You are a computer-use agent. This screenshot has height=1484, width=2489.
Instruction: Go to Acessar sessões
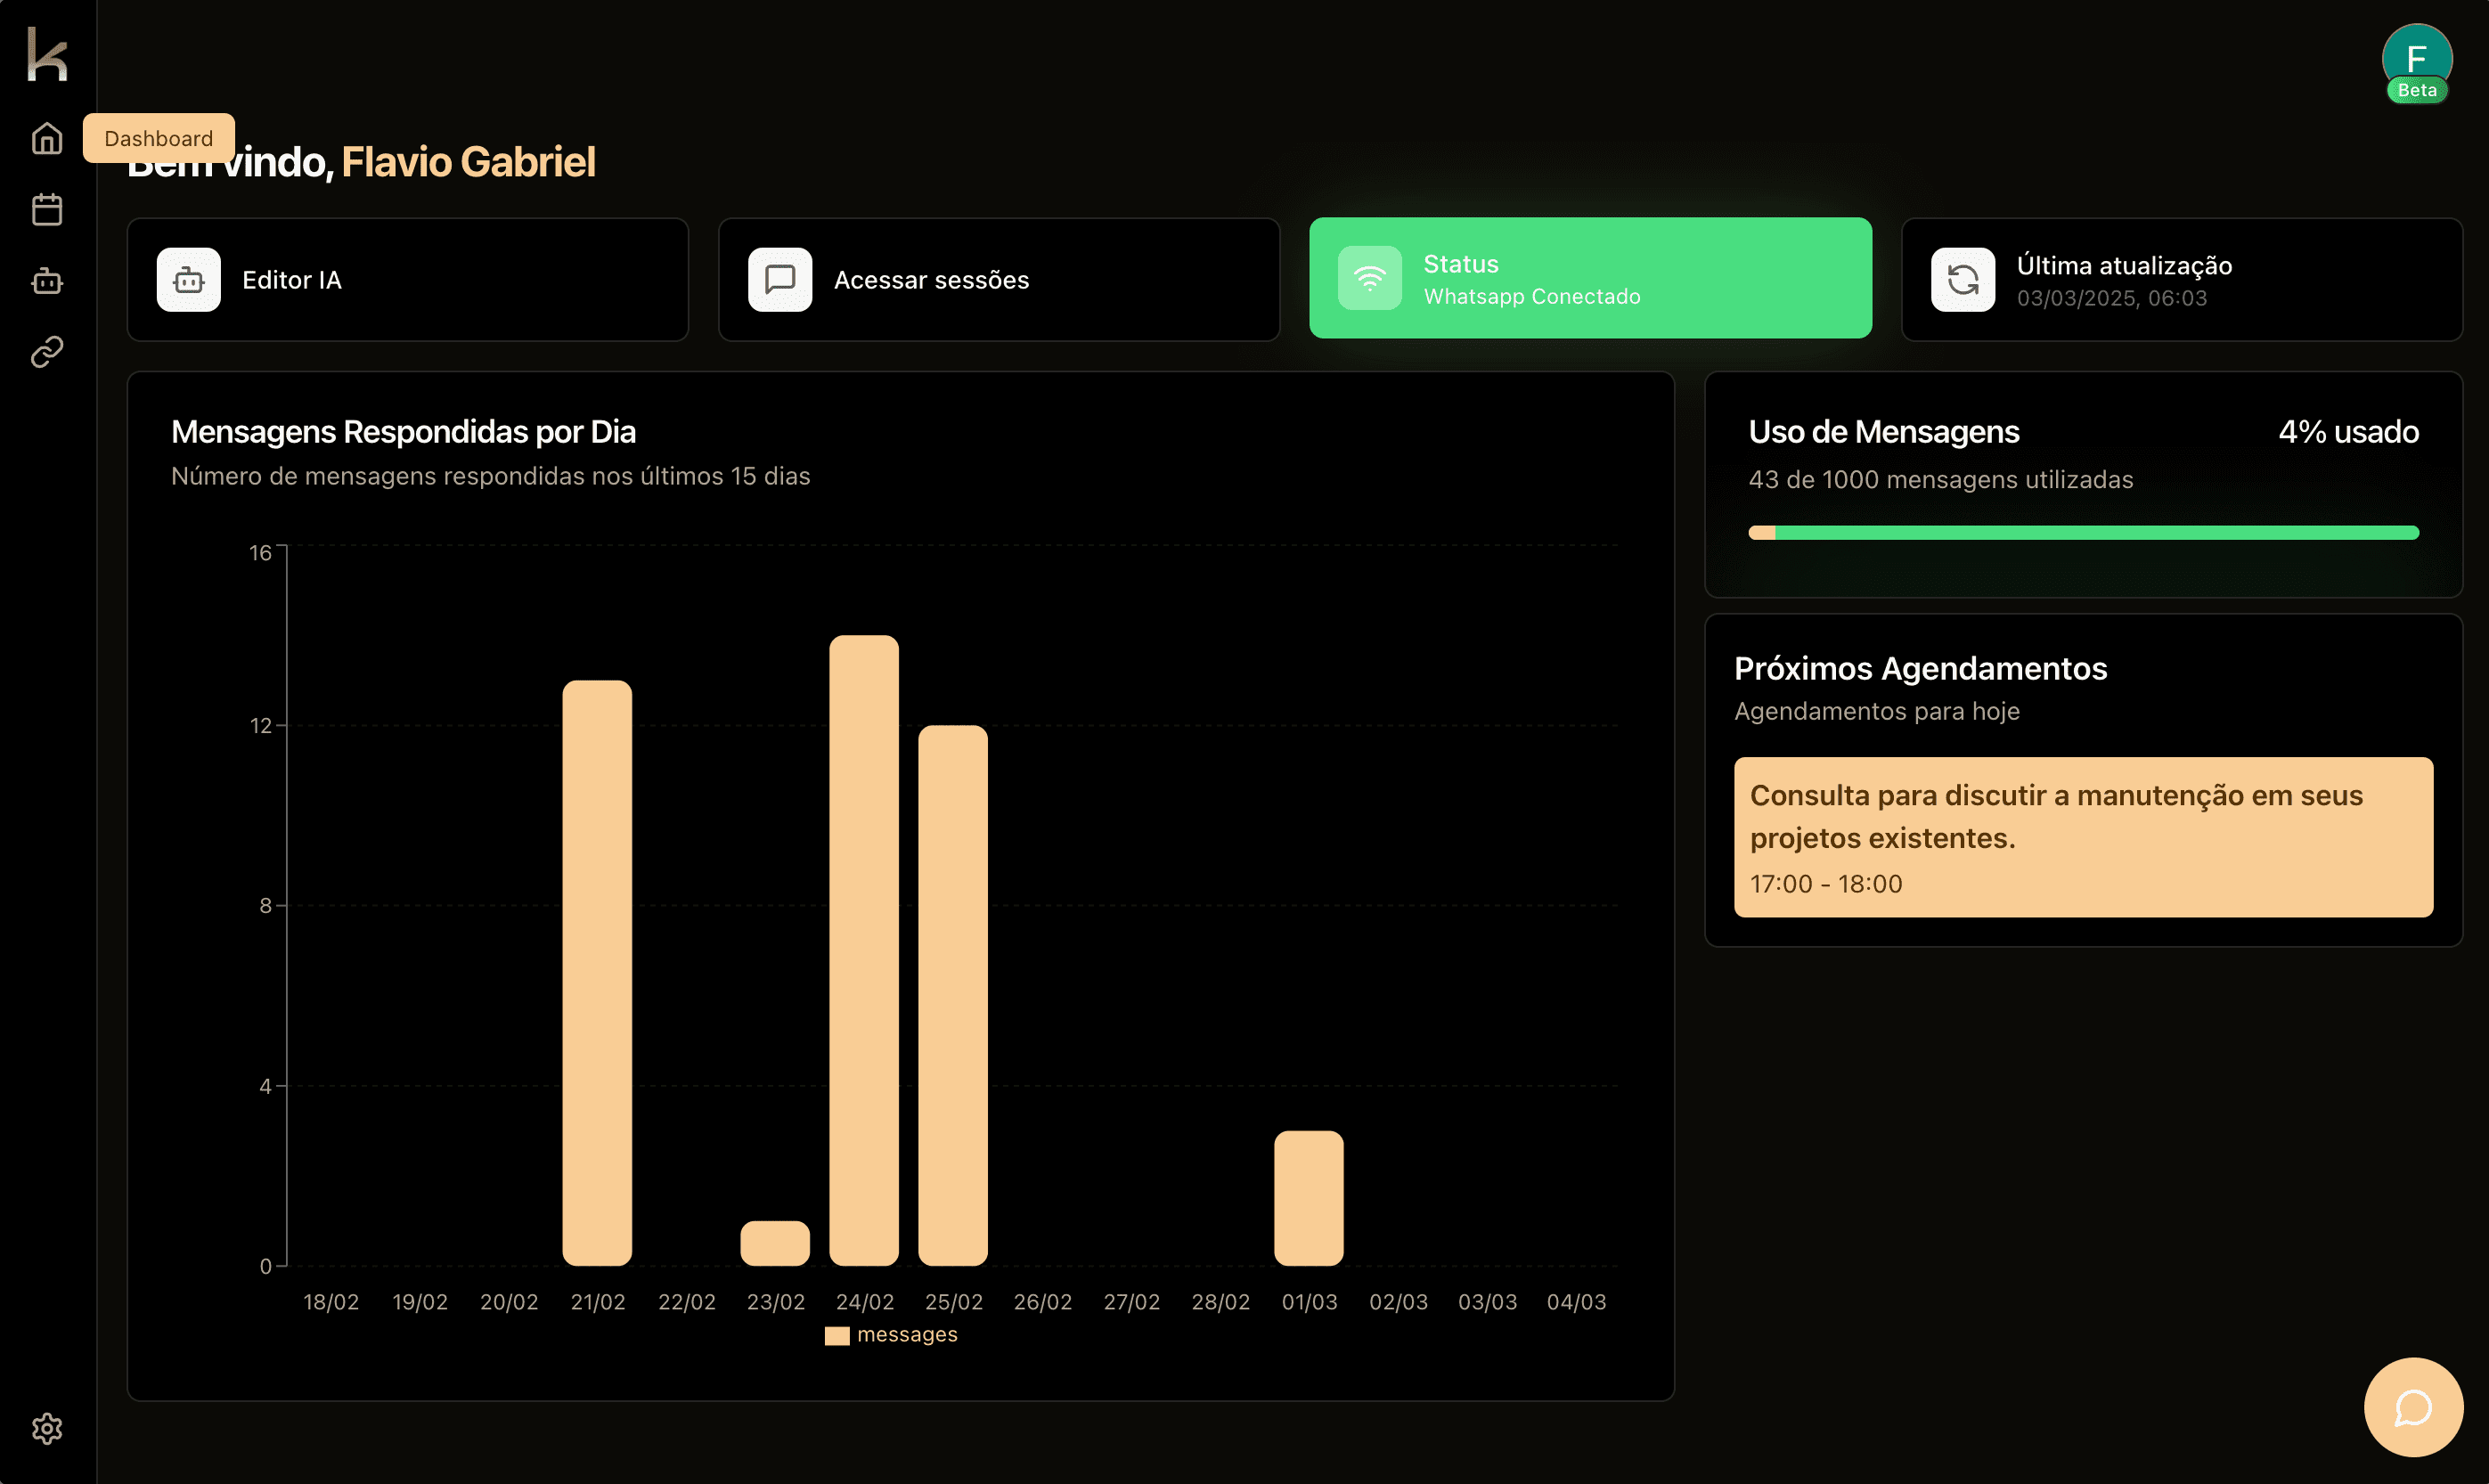(x=998, y=280)
